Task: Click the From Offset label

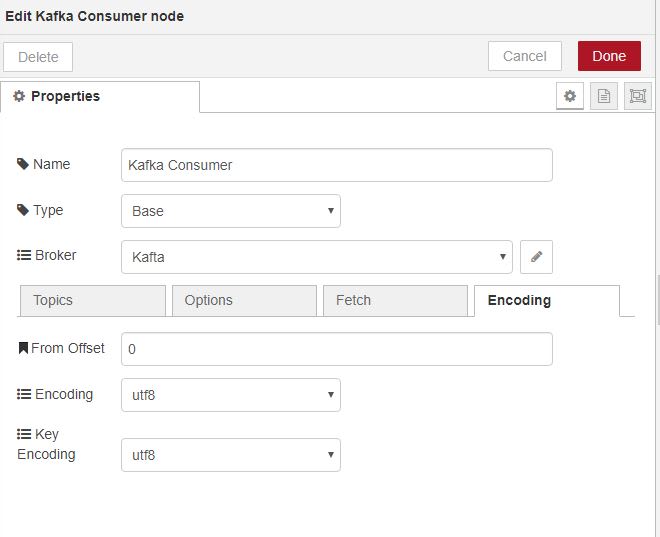Action: coord(68,348)
